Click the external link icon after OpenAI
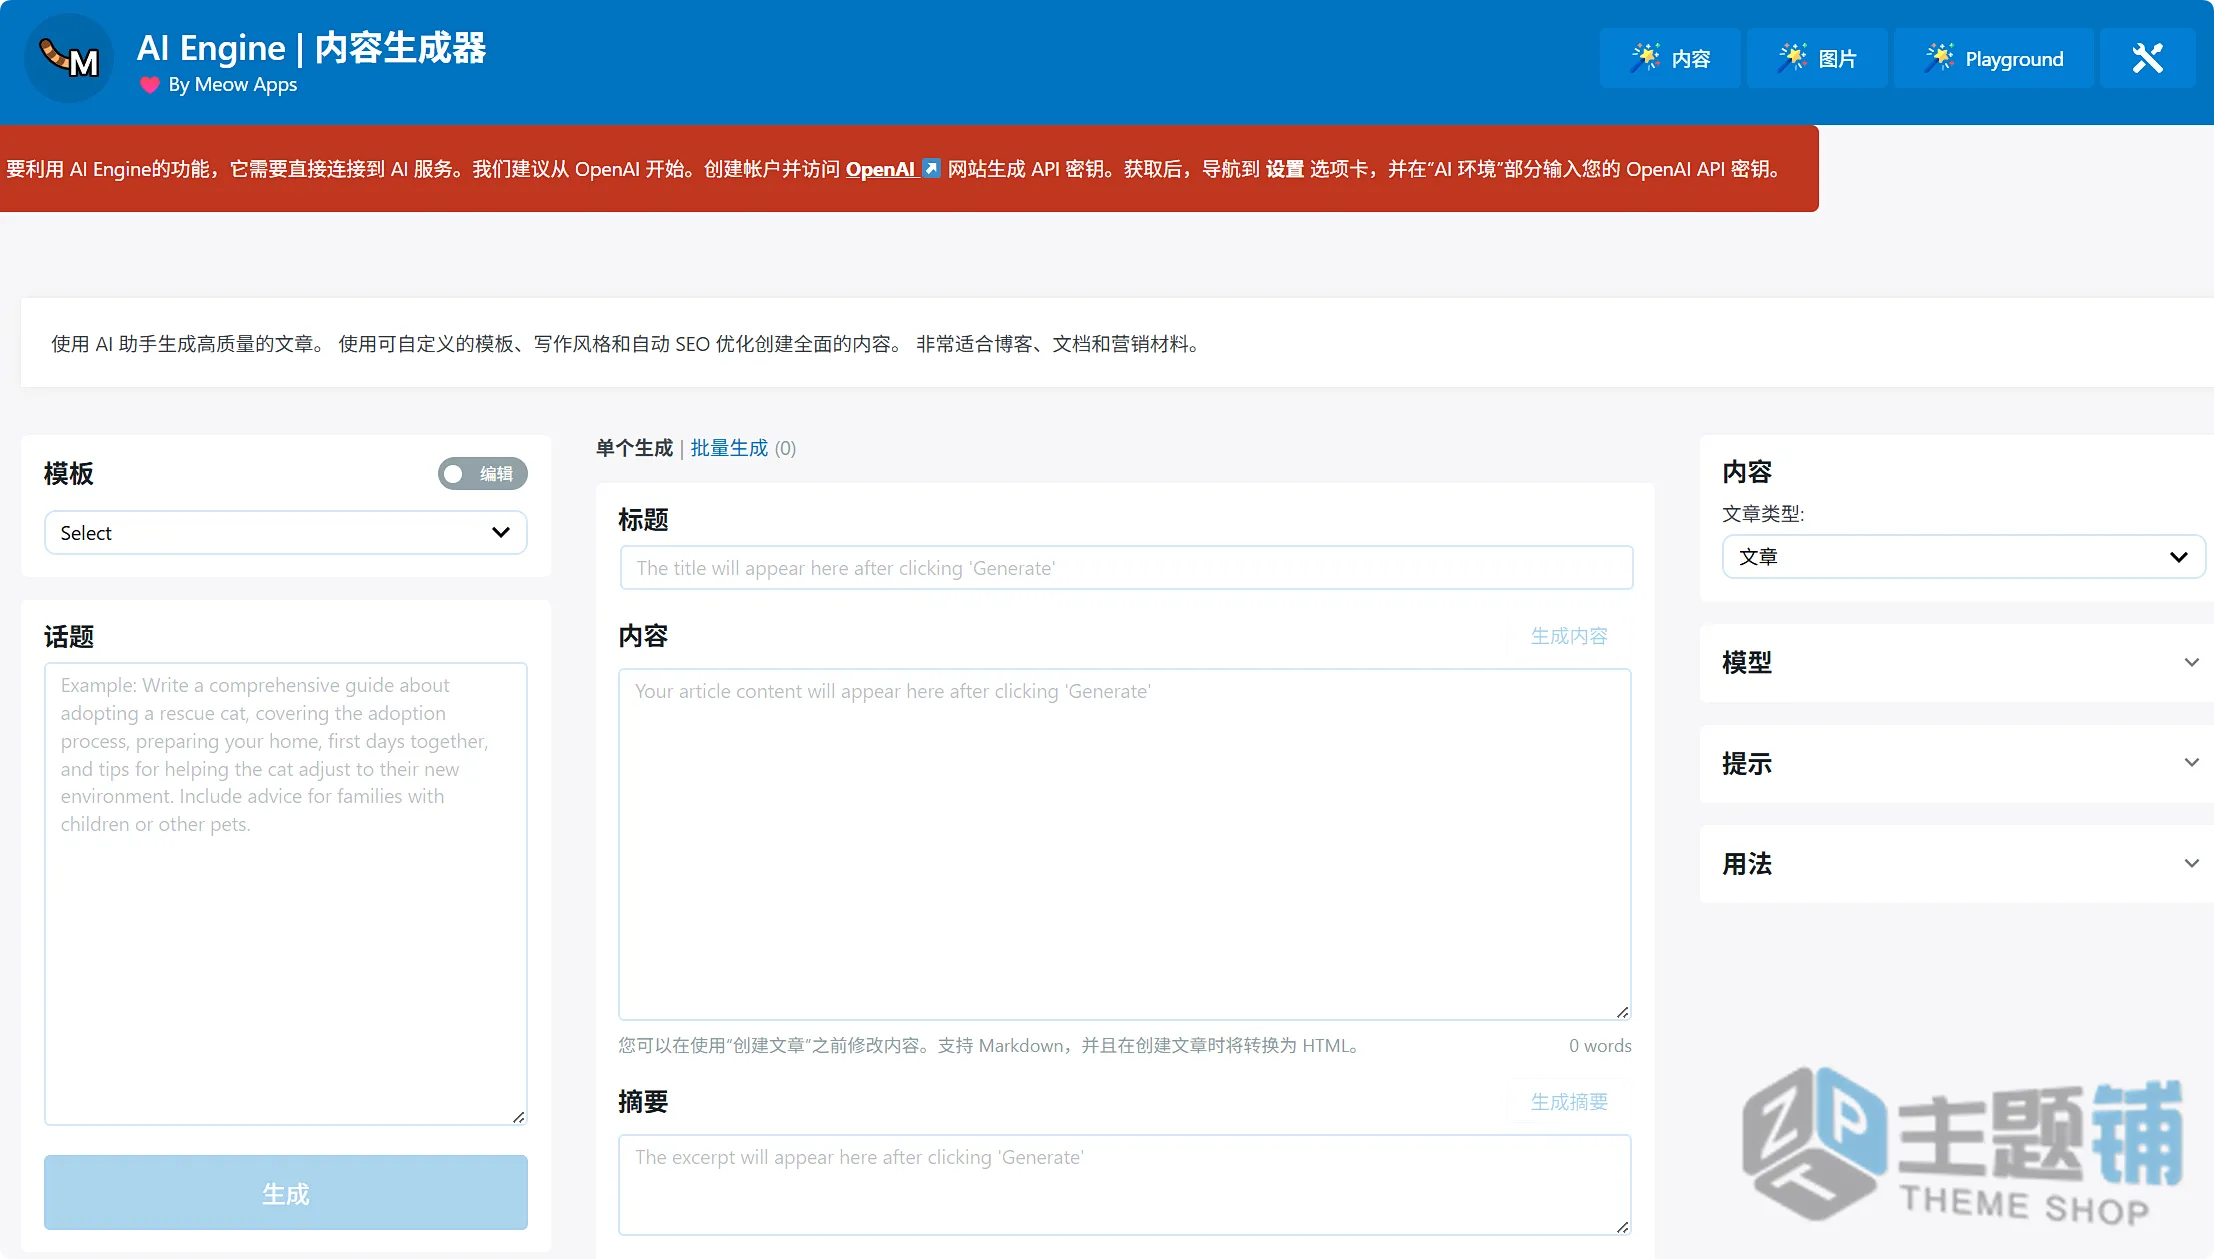This screenshot has height=1259, width=2214. tap(931, 169)
